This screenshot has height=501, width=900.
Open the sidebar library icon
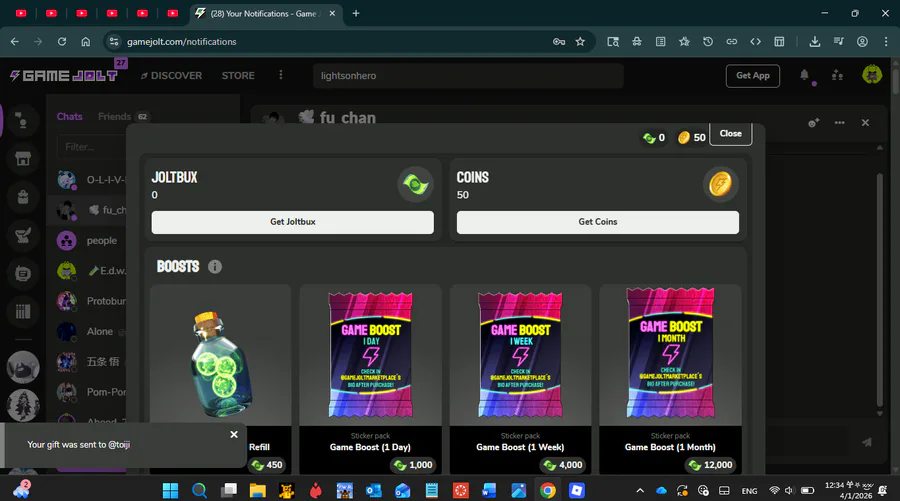click(x=23, y=312)
